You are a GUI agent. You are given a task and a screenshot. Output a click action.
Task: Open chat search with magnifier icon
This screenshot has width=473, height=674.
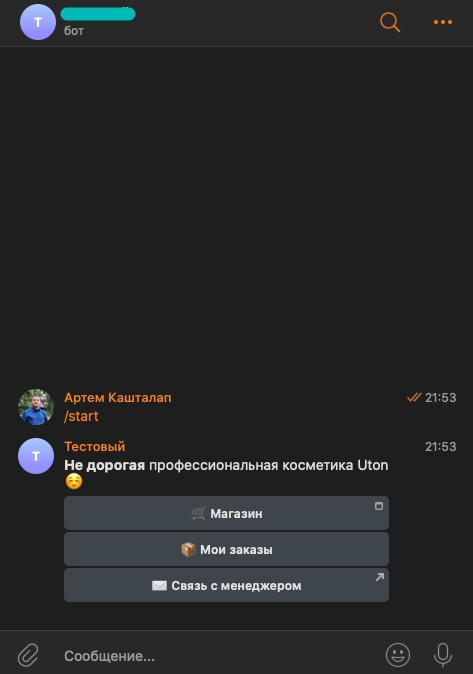pyautogui.click(x=390, y=22)
